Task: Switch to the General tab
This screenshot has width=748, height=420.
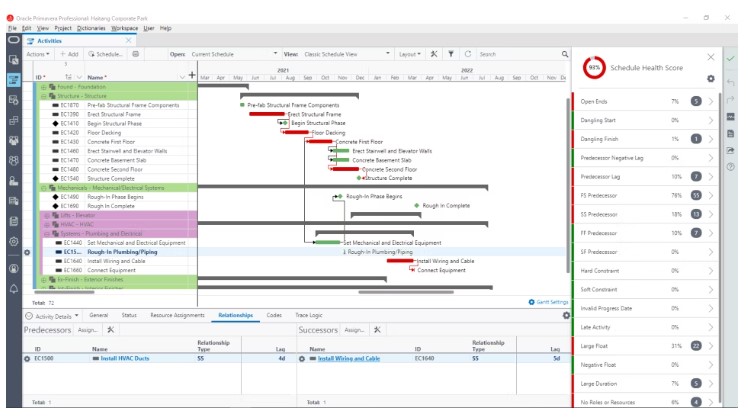Action: click(x=98, y=315)
